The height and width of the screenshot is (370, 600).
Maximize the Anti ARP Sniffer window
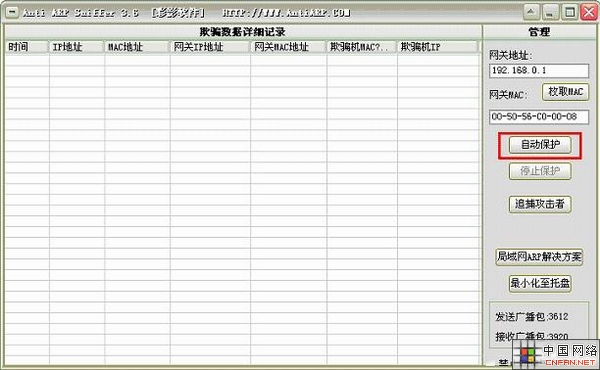click(569, 12)
